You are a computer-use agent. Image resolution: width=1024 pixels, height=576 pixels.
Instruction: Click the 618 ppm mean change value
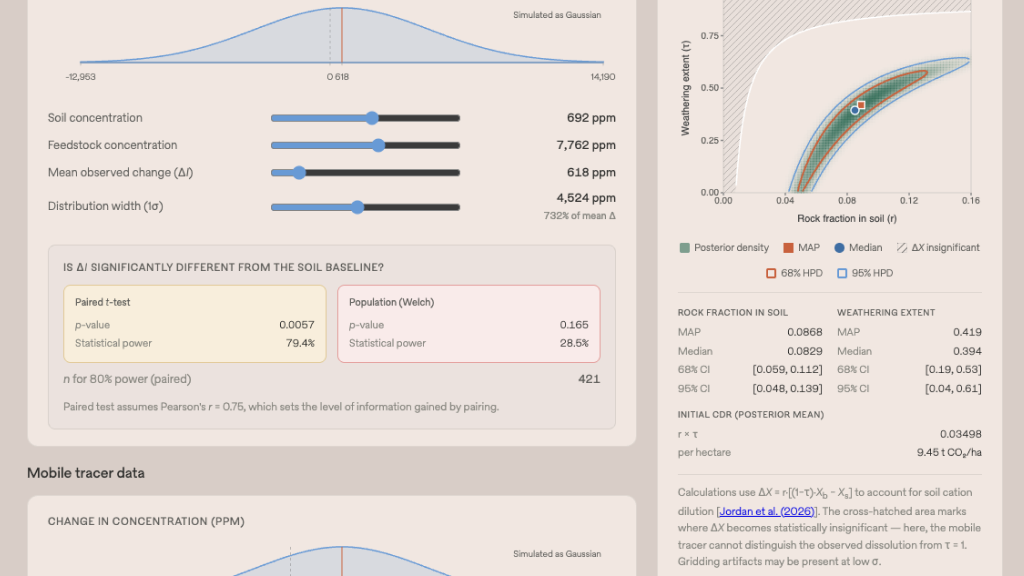591,173
